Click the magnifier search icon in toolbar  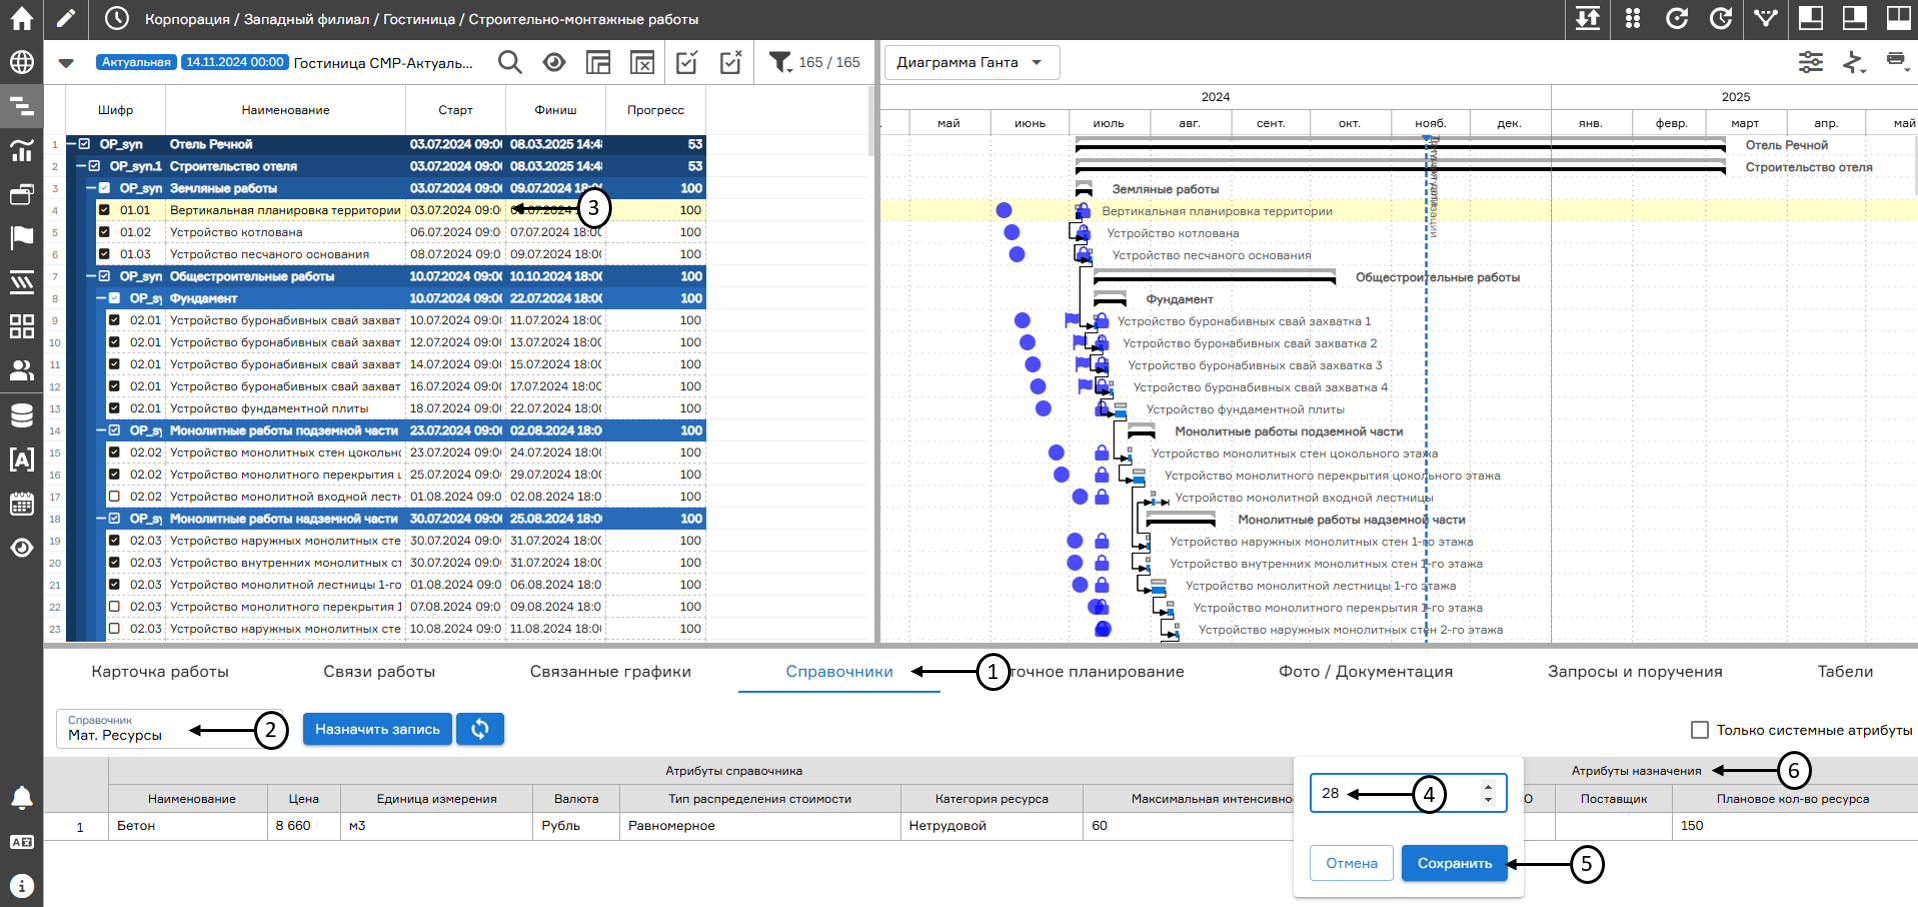(510, 62)
